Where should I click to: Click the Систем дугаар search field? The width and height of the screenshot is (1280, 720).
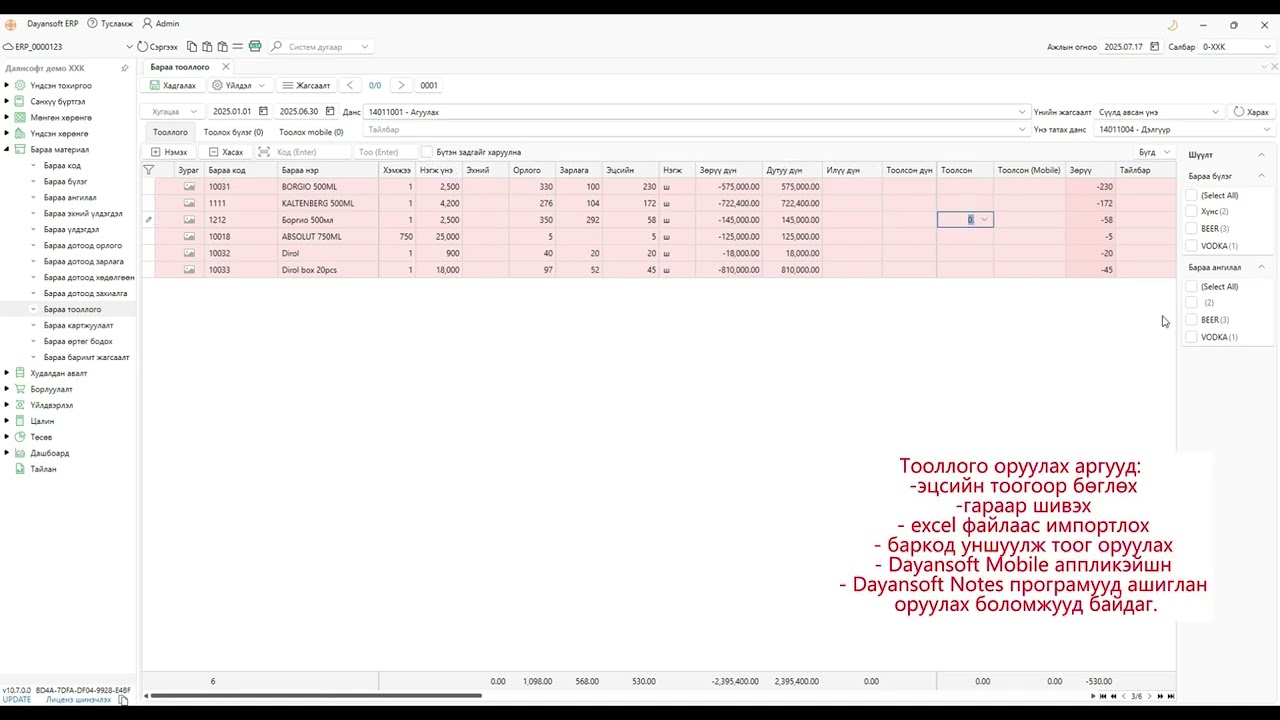pos(322,47)
